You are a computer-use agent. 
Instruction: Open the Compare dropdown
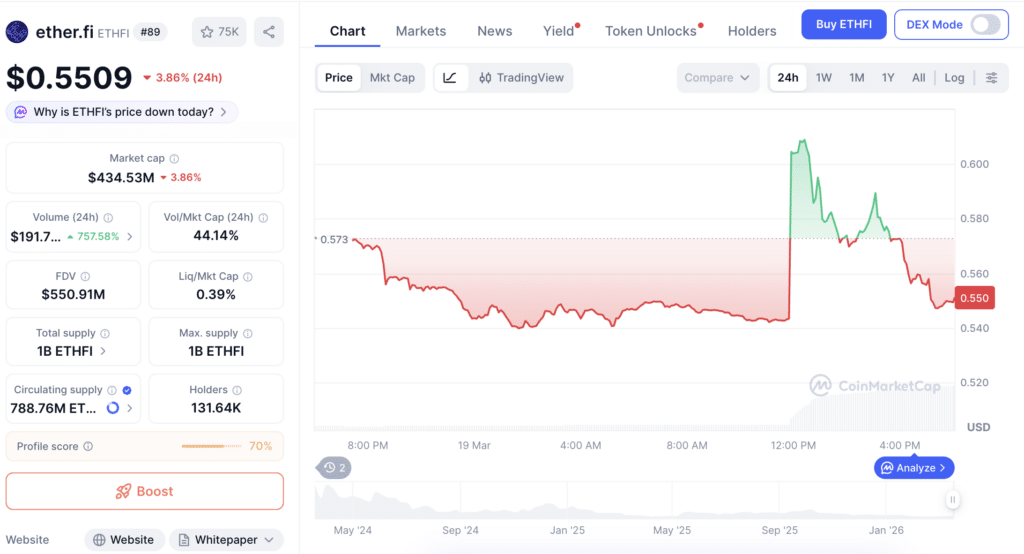pos(717,78)
